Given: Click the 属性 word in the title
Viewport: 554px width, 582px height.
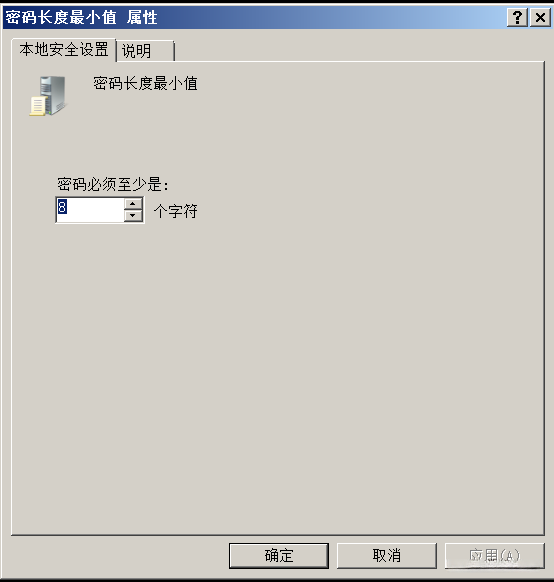Looking at the screenshot, I should point(142,17).
